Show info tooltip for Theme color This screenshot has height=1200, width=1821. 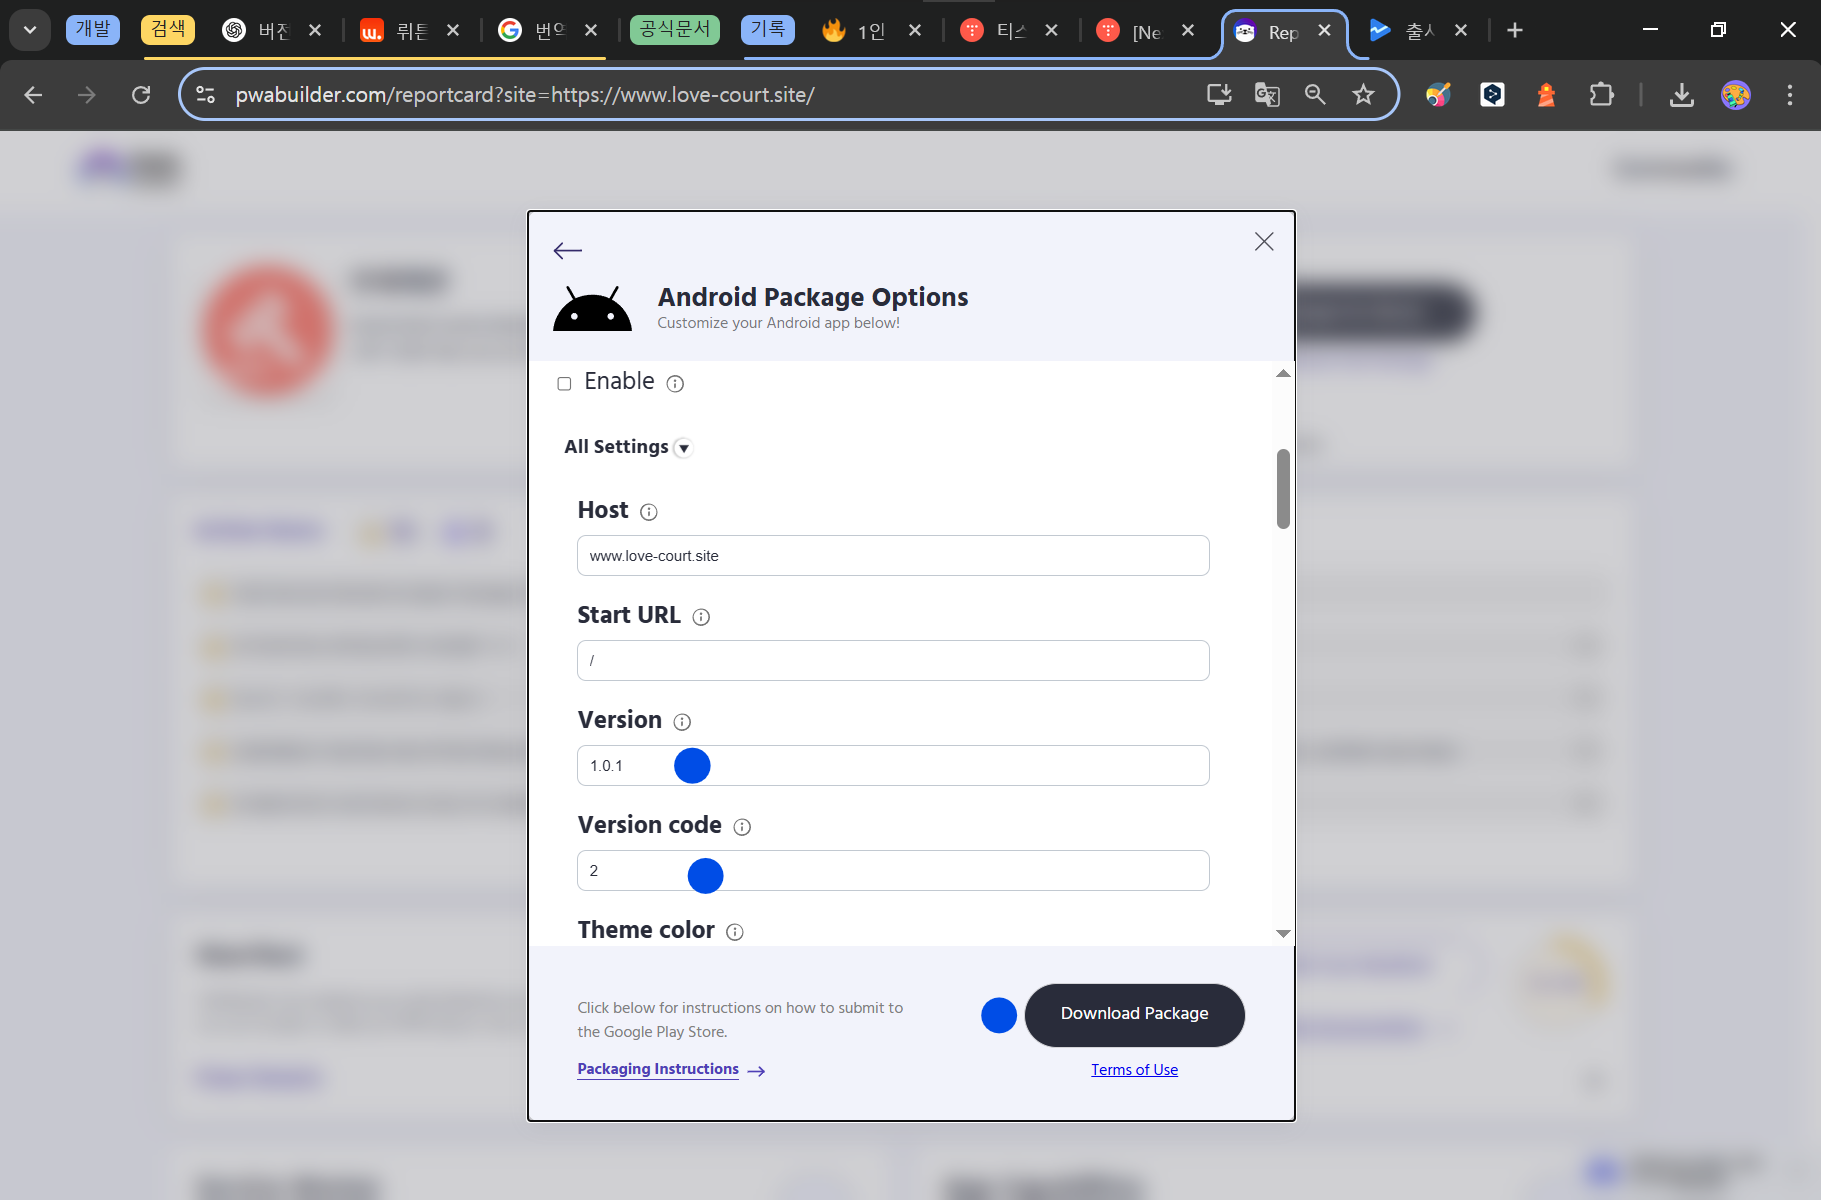point(735,932)
